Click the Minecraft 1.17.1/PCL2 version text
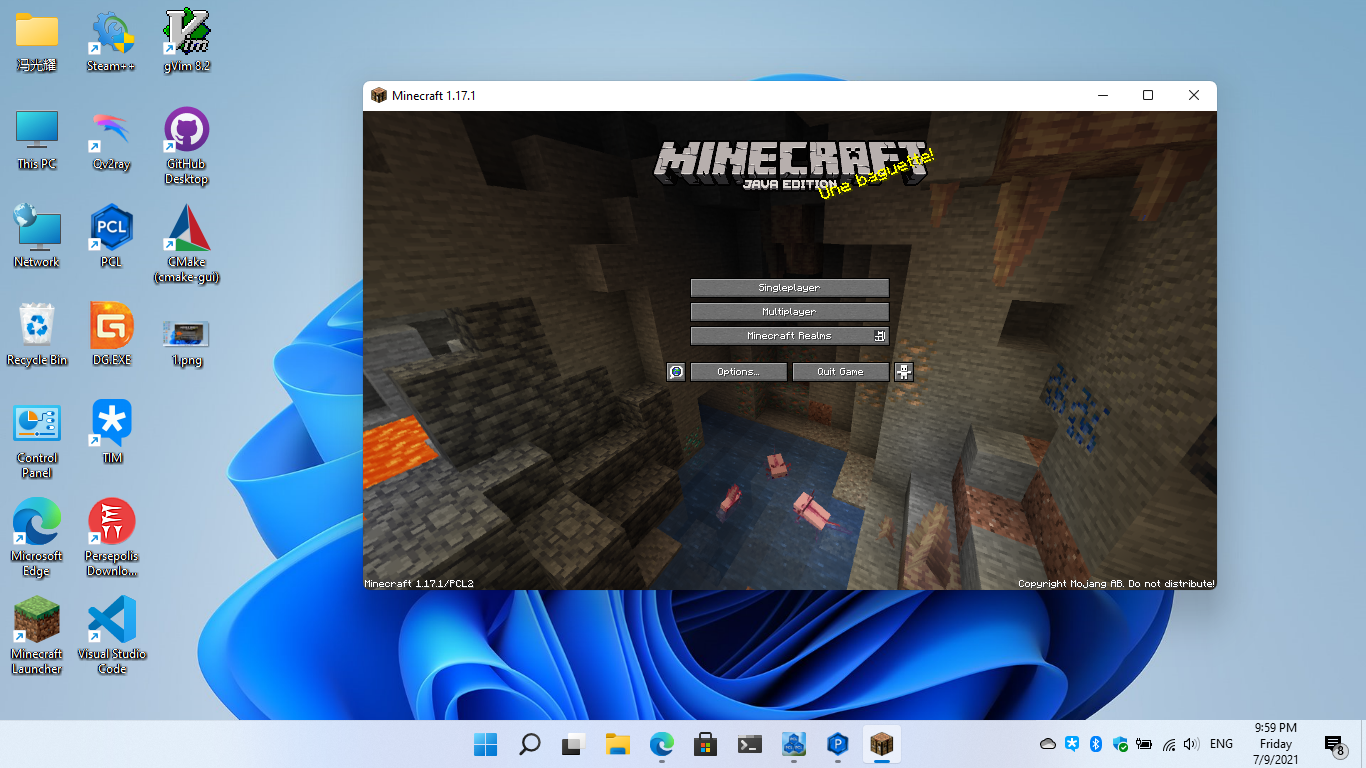 (x=419, y=583)
